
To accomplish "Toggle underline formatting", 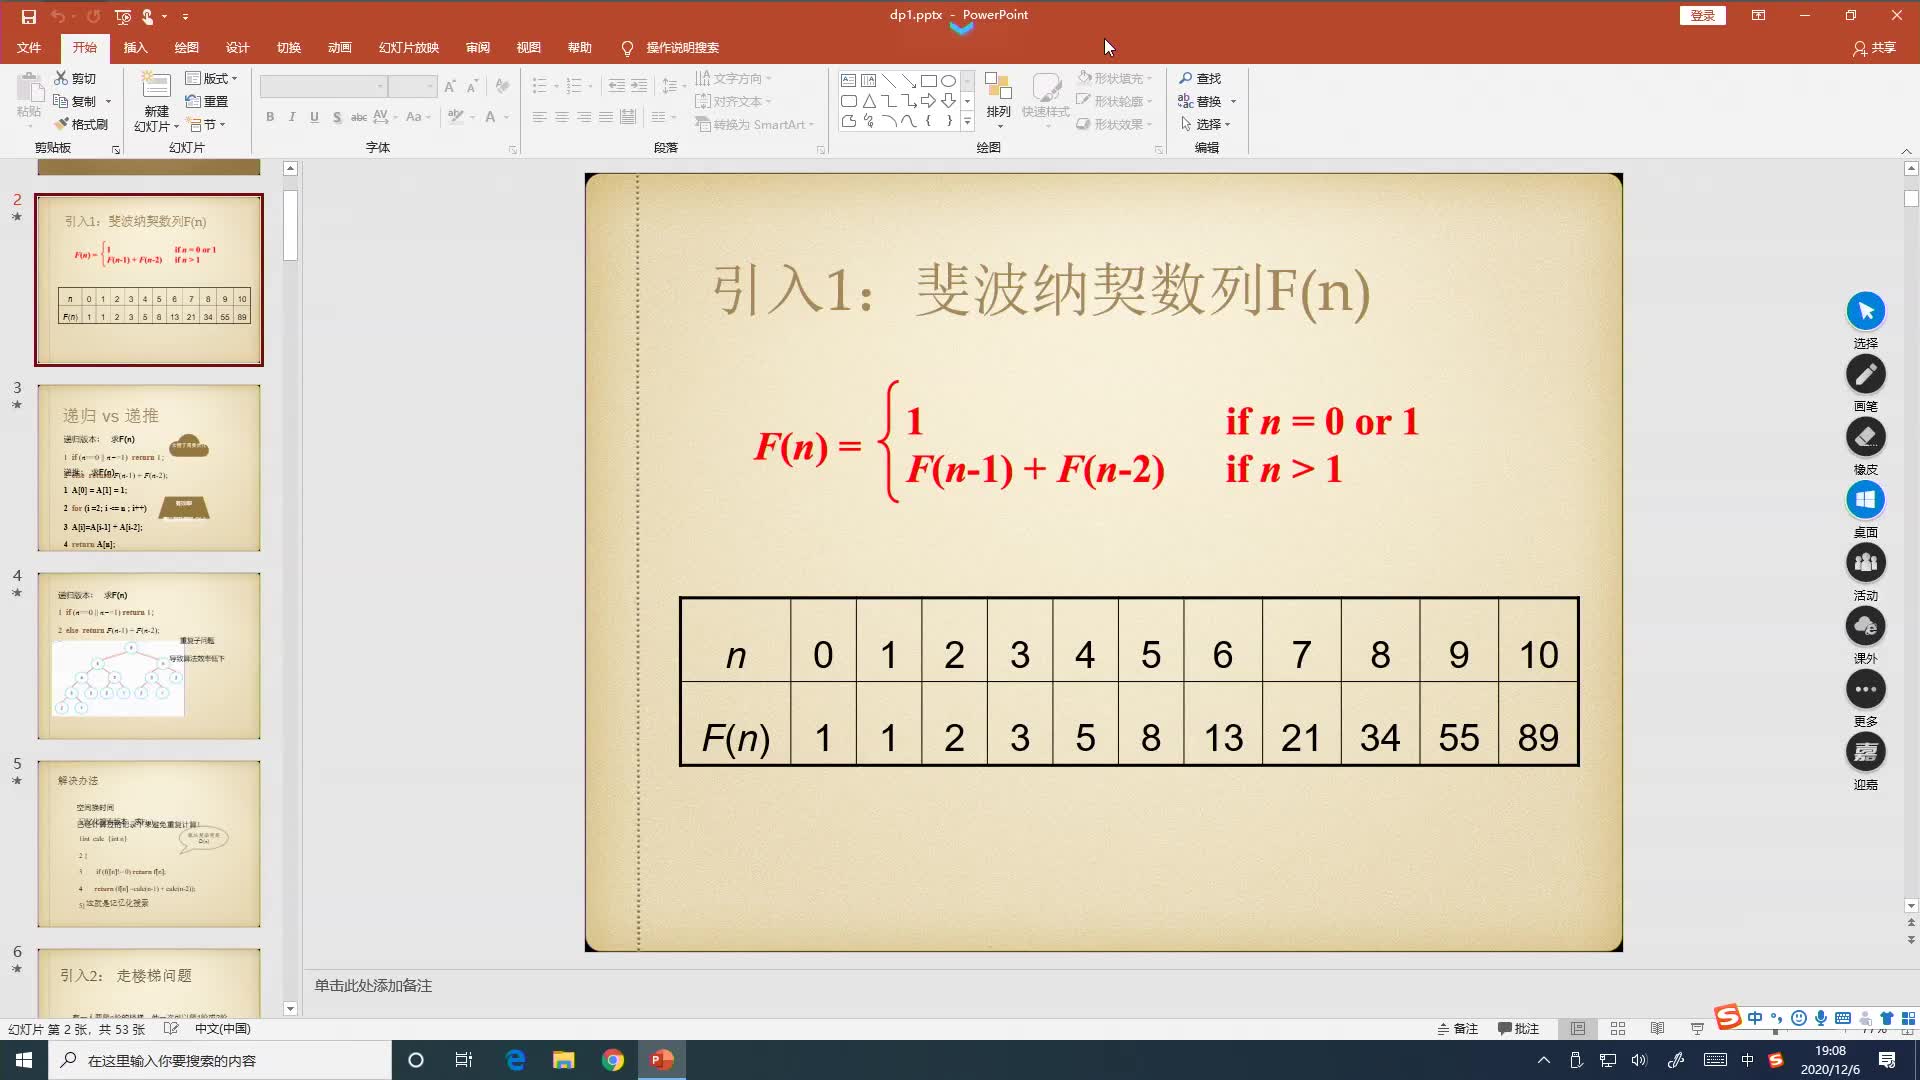I will [x=313, y=117].
